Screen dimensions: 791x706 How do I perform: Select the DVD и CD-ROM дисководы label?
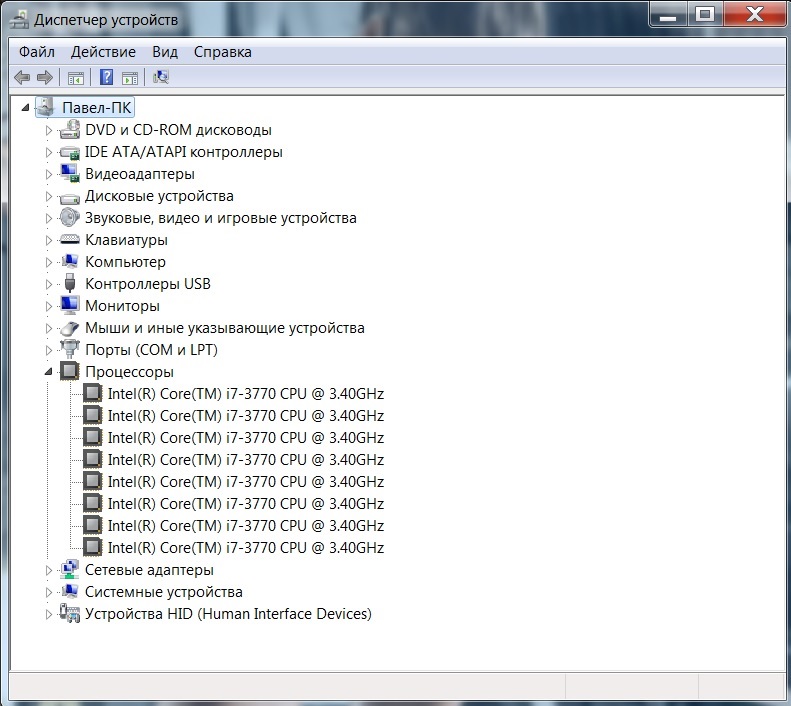tap(178, 130)
